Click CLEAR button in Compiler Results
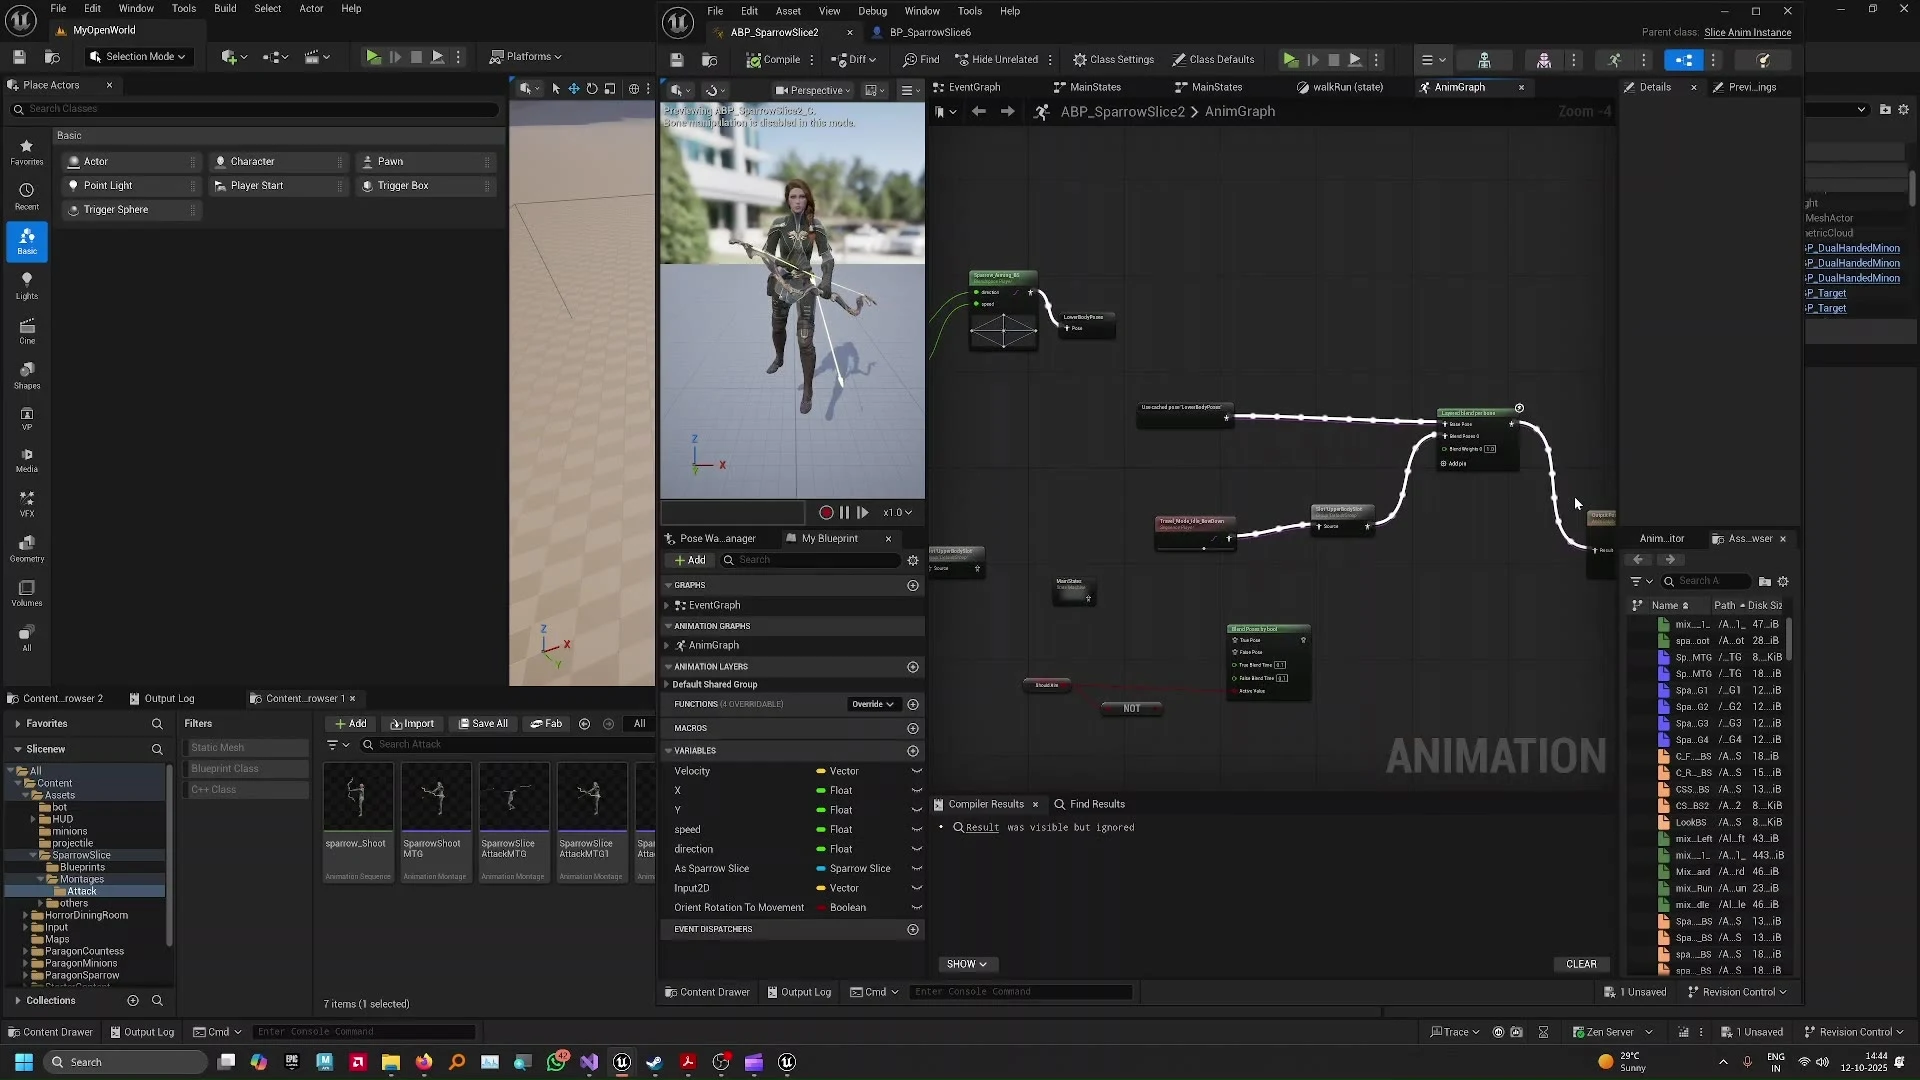This screenshot has width=1920, height=1080. click(1581, 964)
